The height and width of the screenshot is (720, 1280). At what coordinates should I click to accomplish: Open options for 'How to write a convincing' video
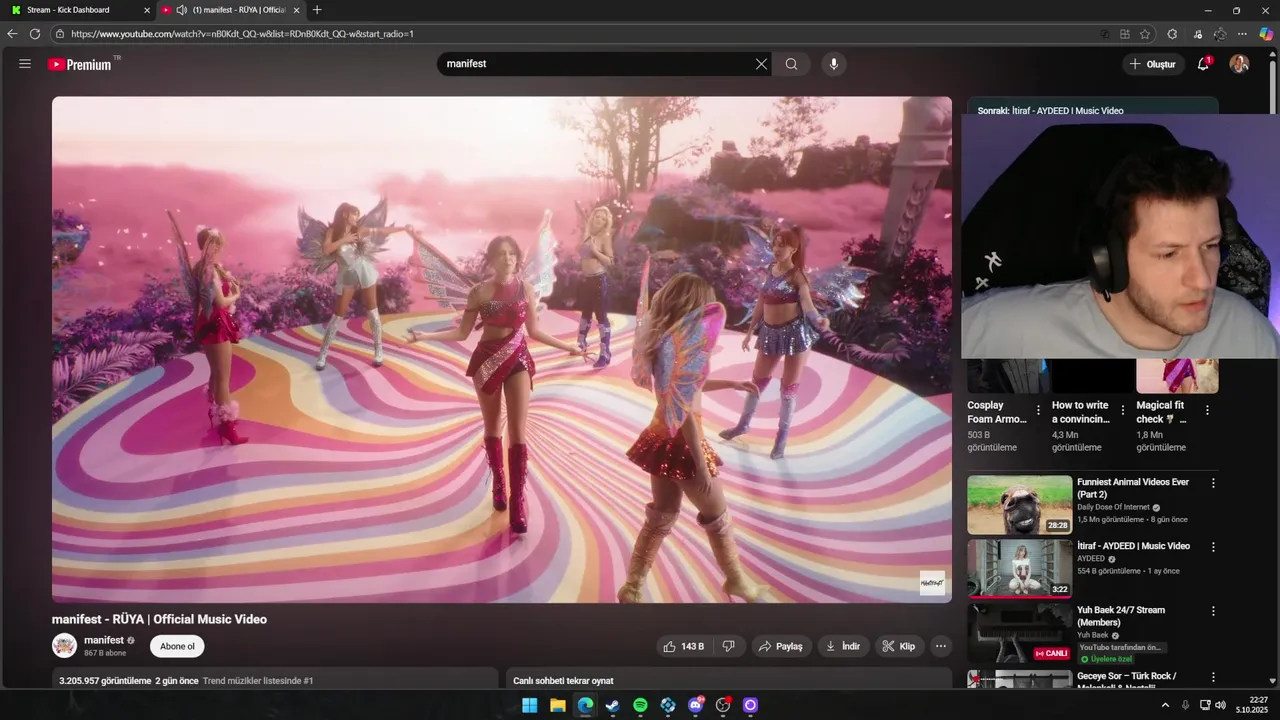pos(1123,410)
